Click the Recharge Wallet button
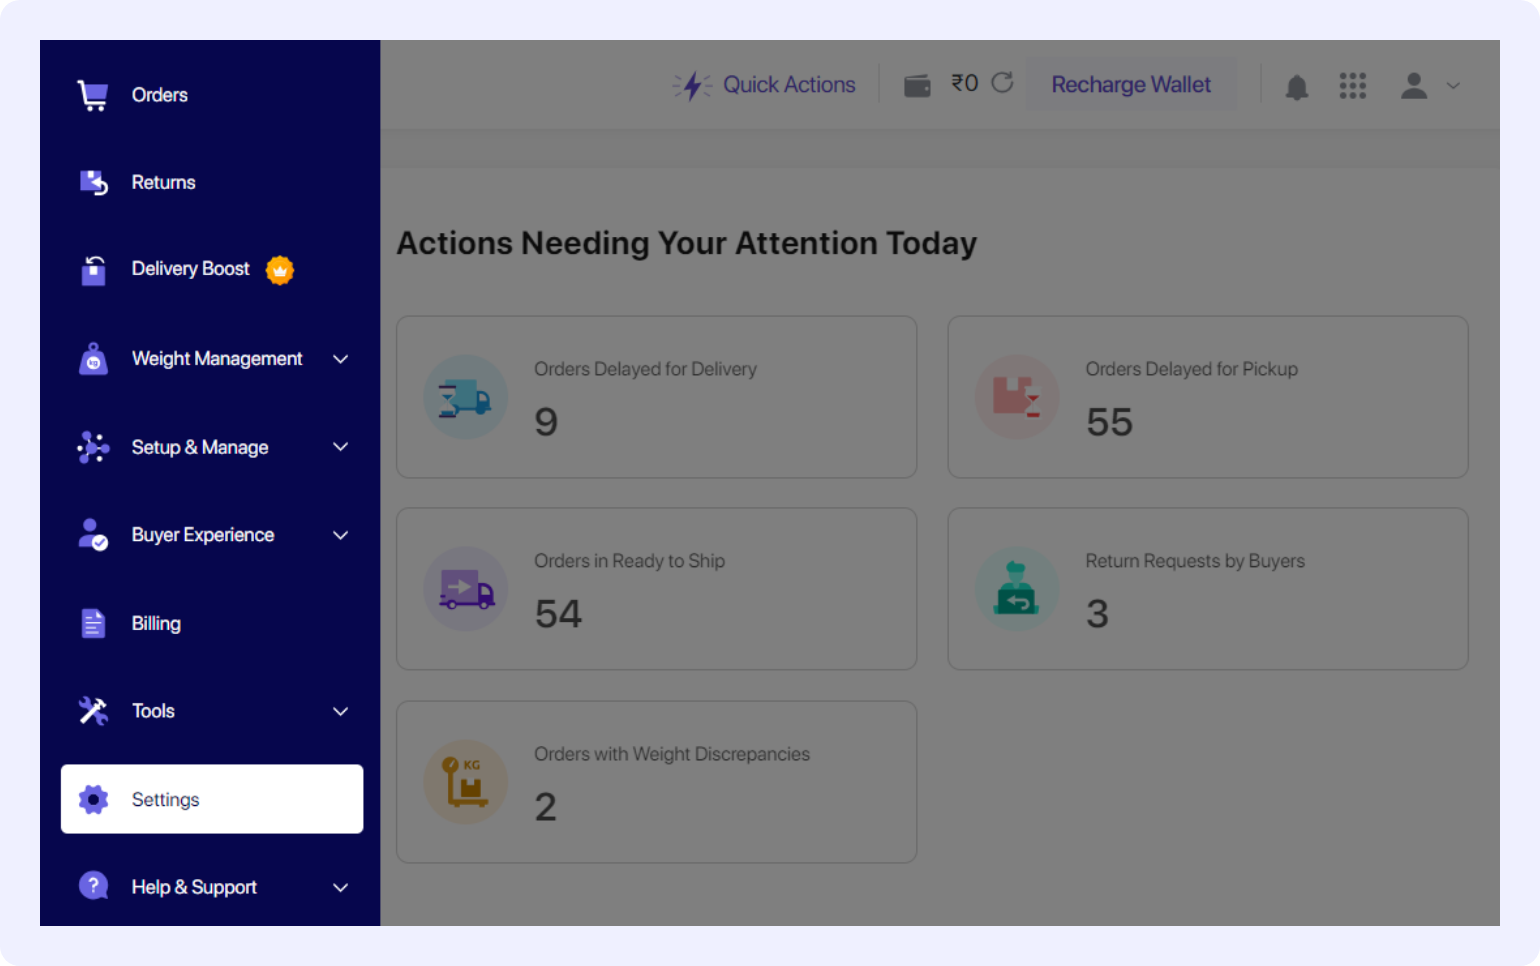1540x966 pixels. click(1130, 85)
